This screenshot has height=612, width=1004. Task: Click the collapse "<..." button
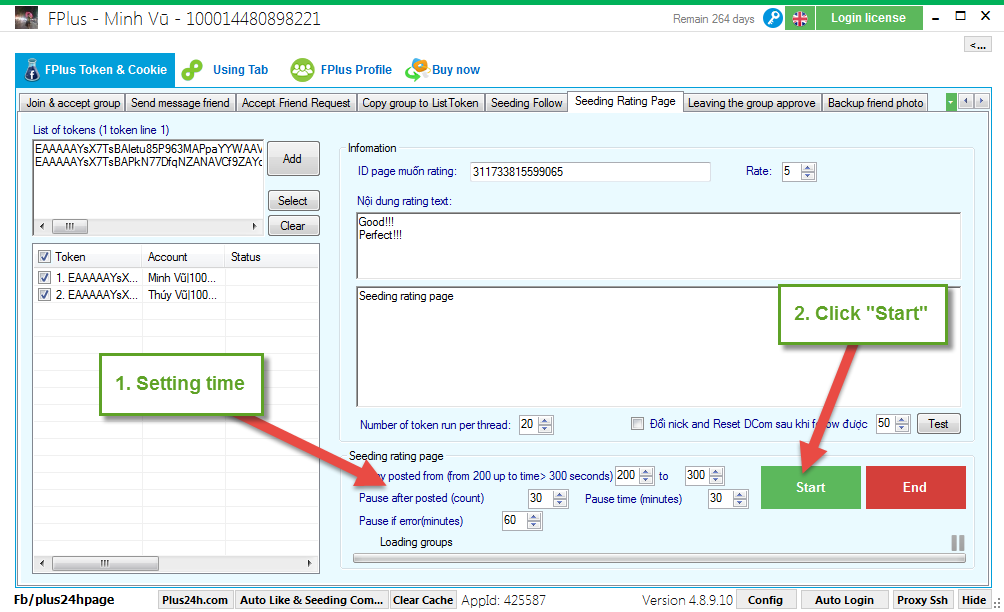pyautogui.click(x=977, y=45)
